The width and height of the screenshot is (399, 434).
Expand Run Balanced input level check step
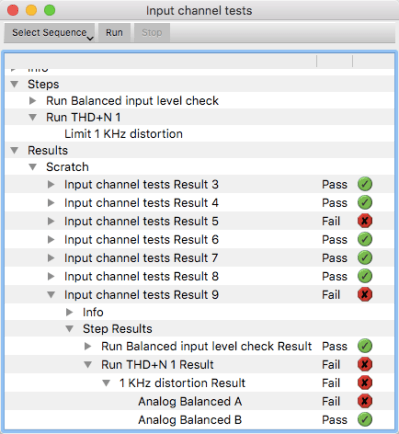[x=33, y=101]
